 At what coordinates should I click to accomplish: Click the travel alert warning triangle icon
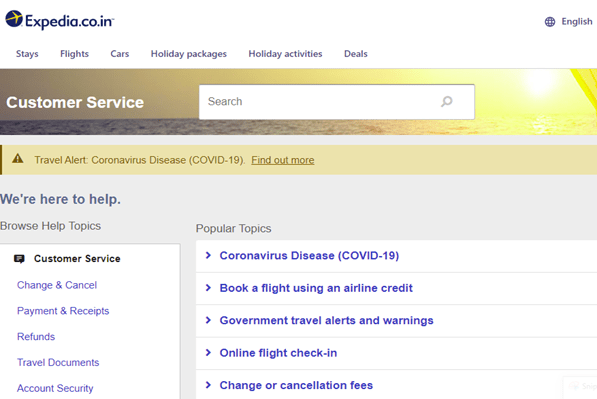click(x=18, y=158)
